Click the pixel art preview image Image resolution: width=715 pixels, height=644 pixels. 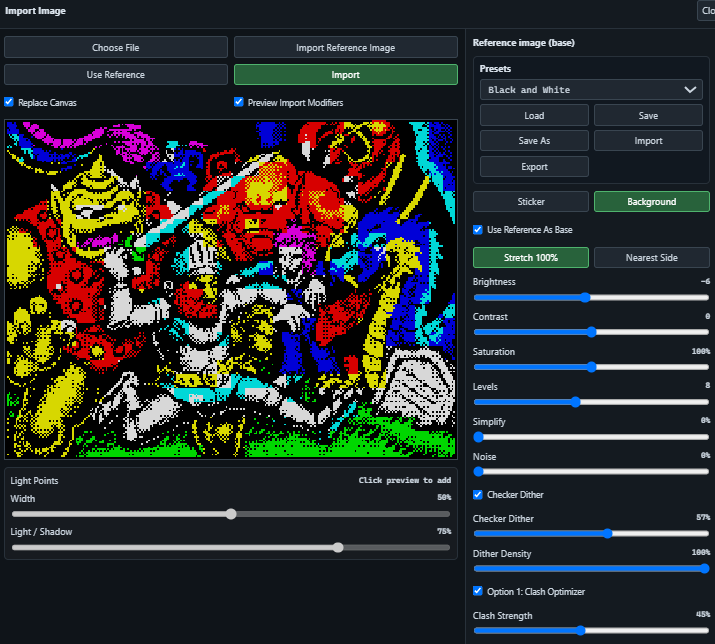tap(231, 289)
